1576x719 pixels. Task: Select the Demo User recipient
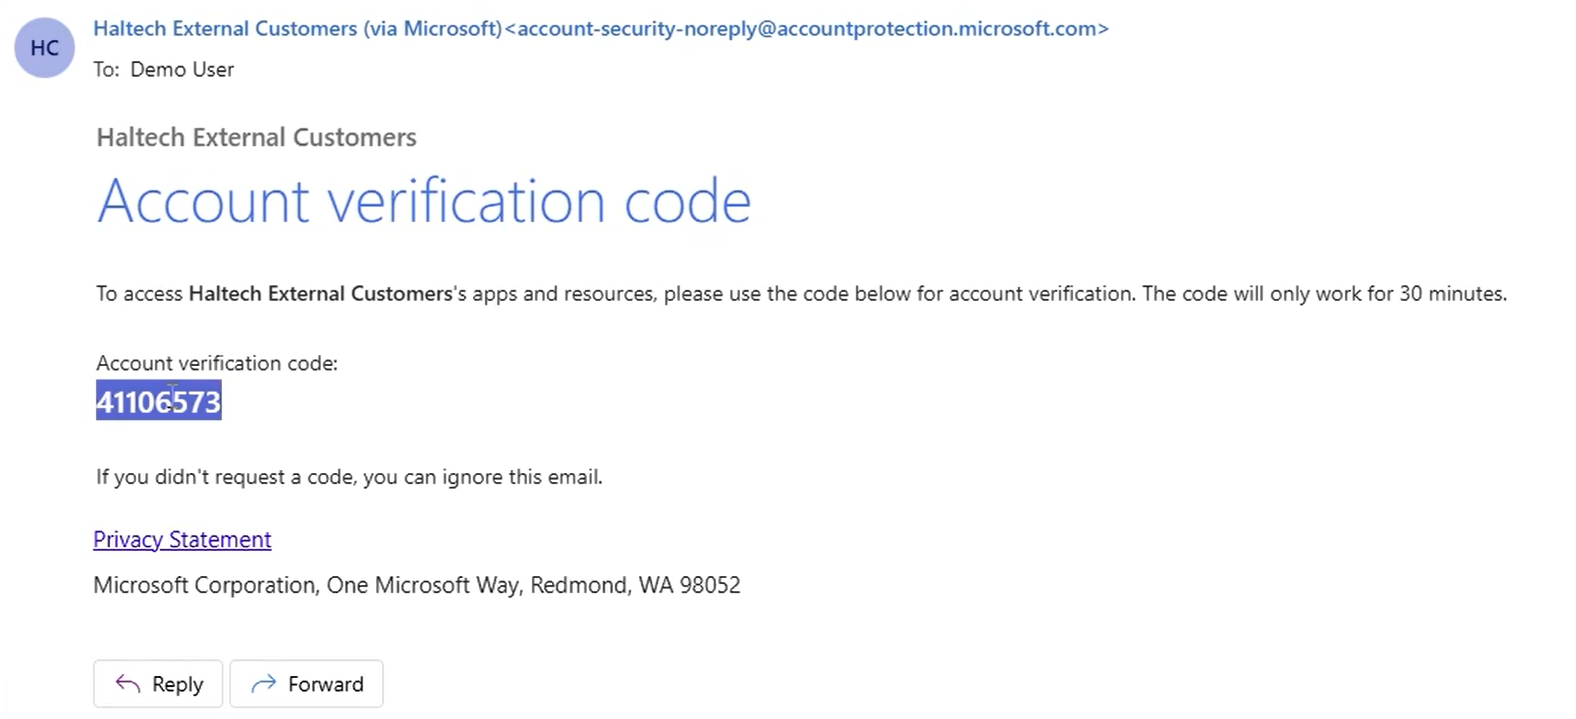[x=182, y=70]
